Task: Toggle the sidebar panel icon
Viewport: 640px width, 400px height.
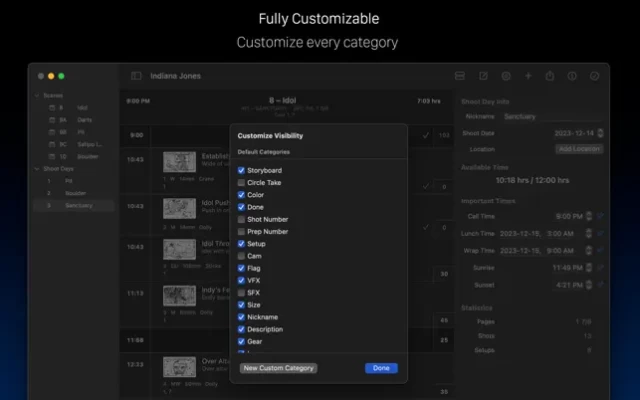Action: pos(136,76)
